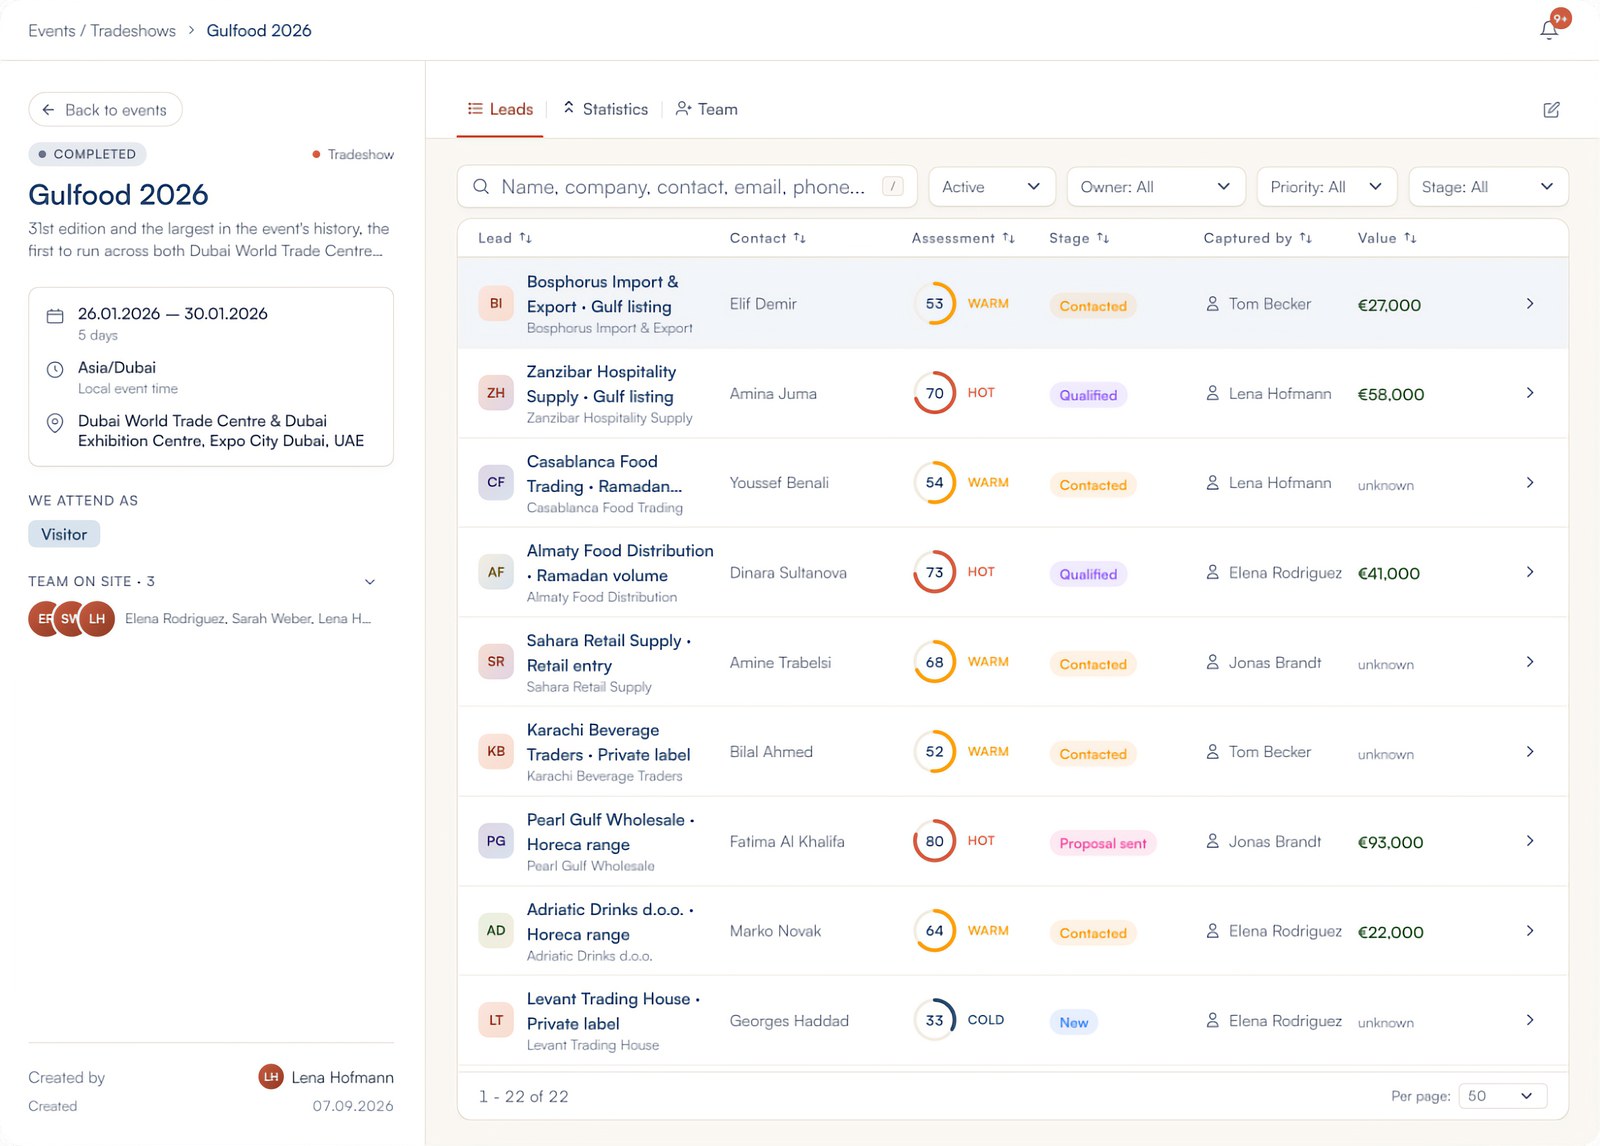
Task: Sort by the Lead column arrows
Action: (x=526, y=238)
